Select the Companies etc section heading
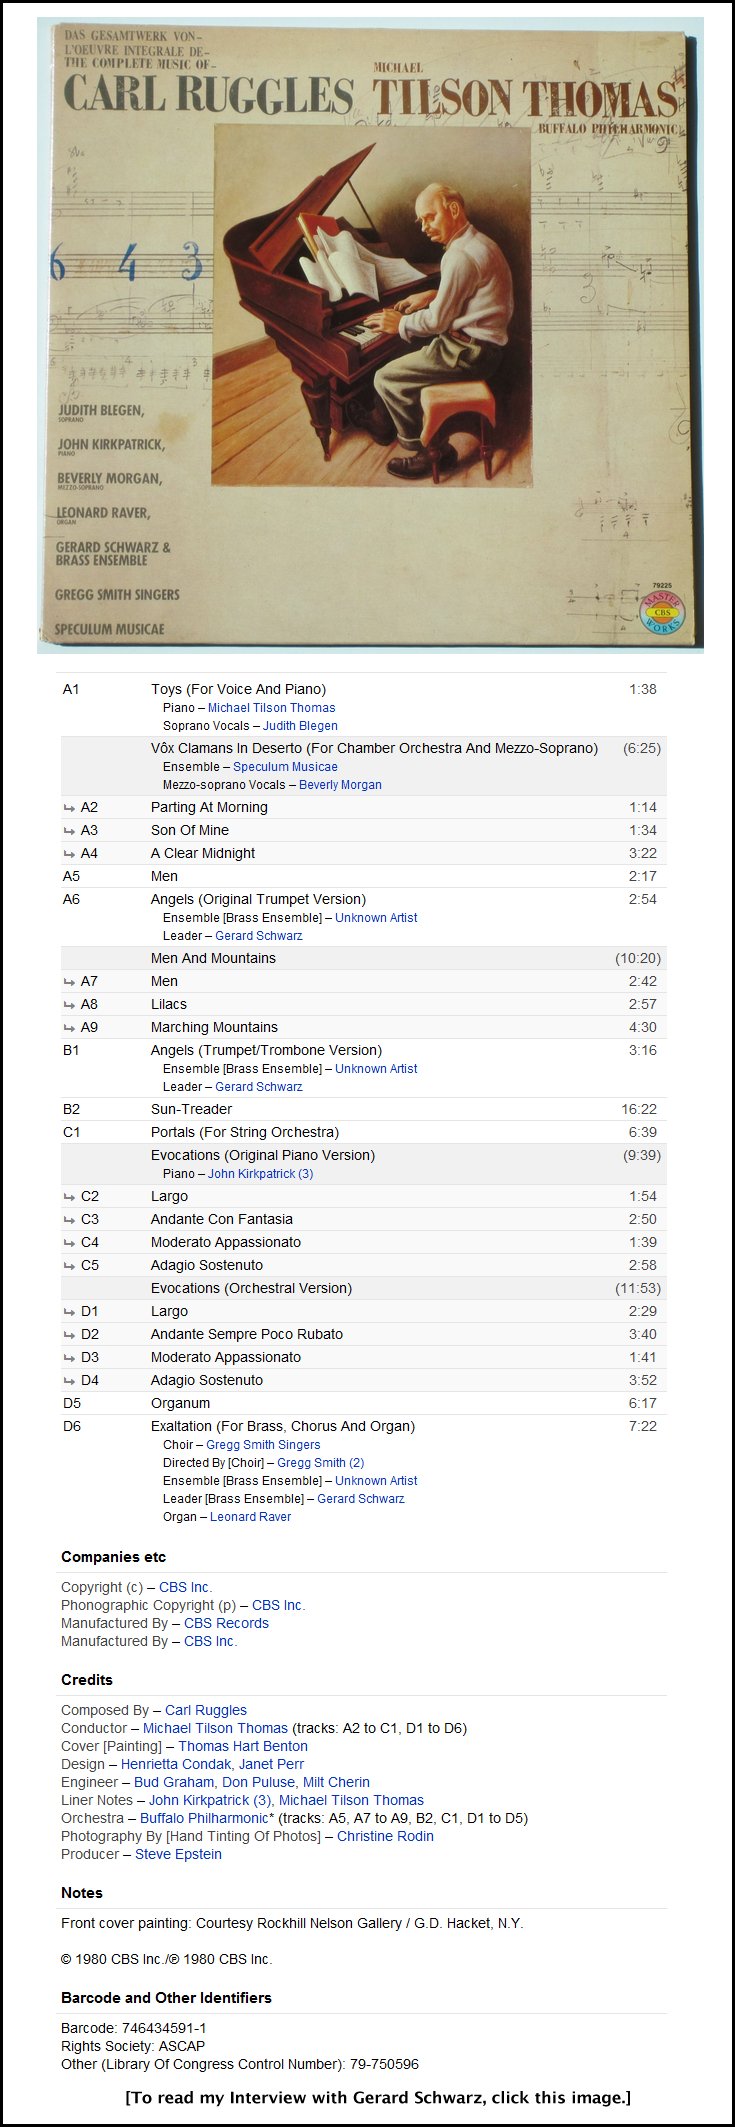The width and height of the screenshot is (735, 2127). [x=114, y=1557]
